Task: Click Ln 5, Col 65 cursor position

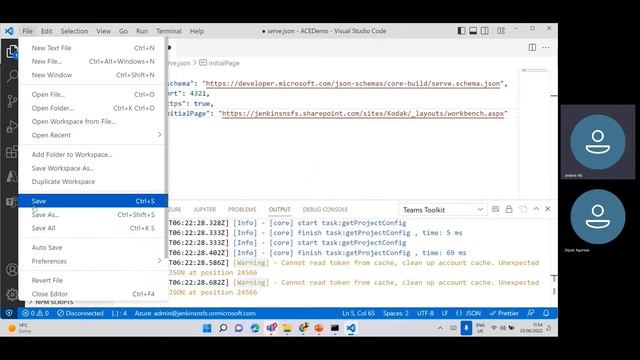Action: click(358, 313)
